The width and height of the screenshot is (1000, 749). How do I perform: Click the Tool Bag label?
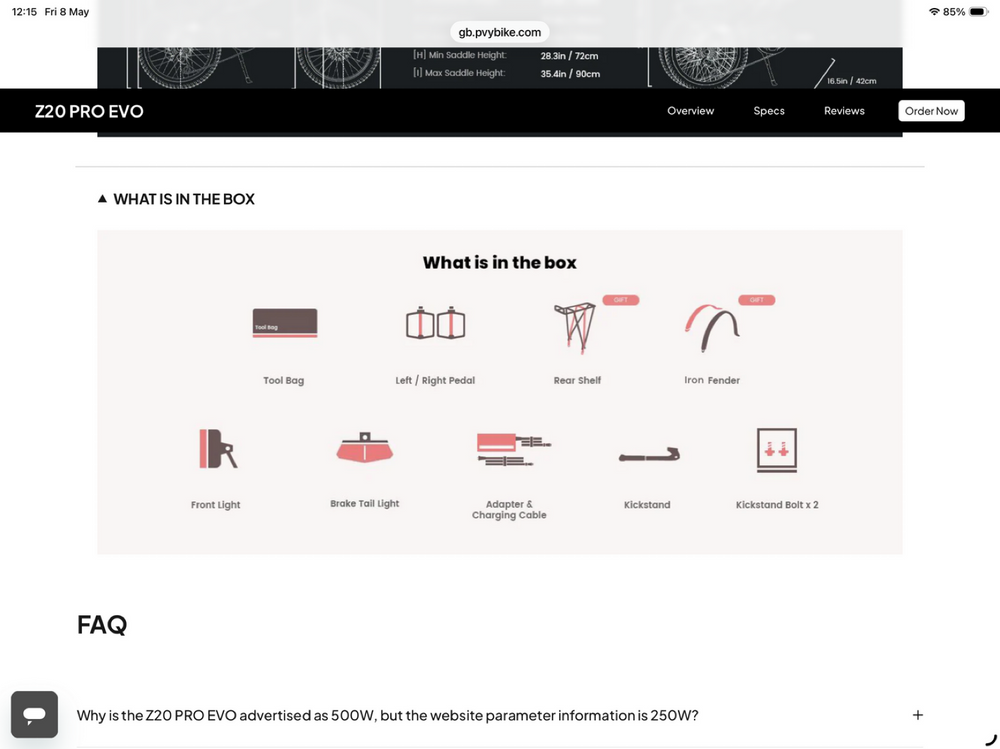(x=284, y=380)
